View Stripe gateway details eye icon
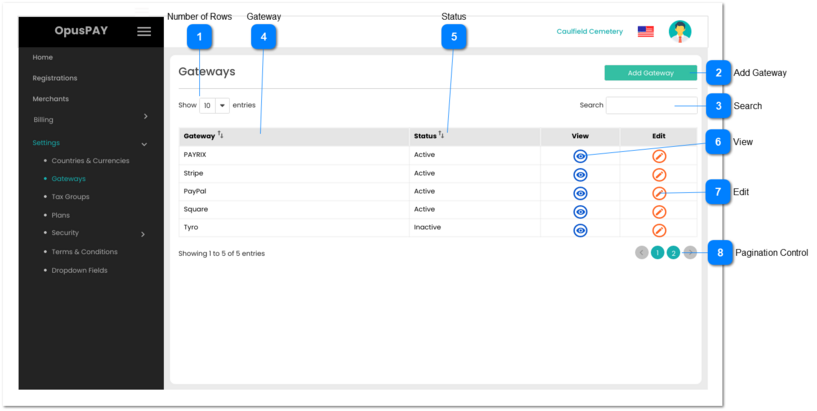 [580, 174]
